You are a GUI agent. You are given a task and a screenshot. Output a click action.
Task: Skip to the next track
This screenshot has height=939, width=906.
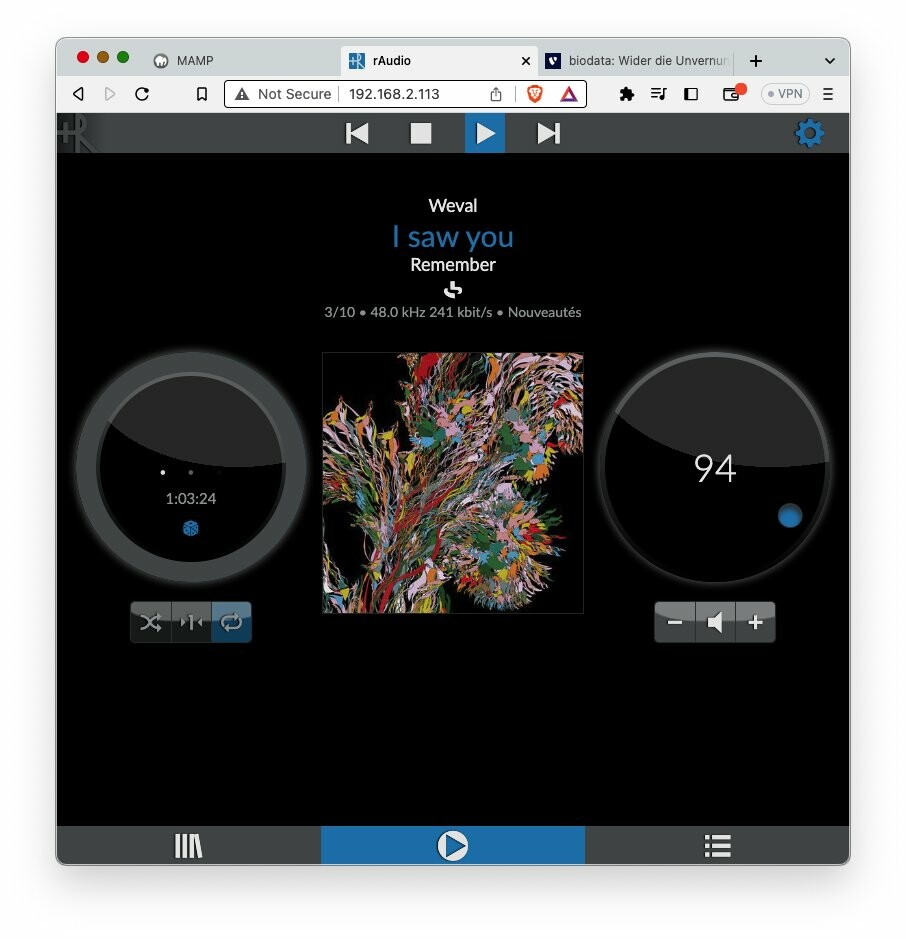548,133
